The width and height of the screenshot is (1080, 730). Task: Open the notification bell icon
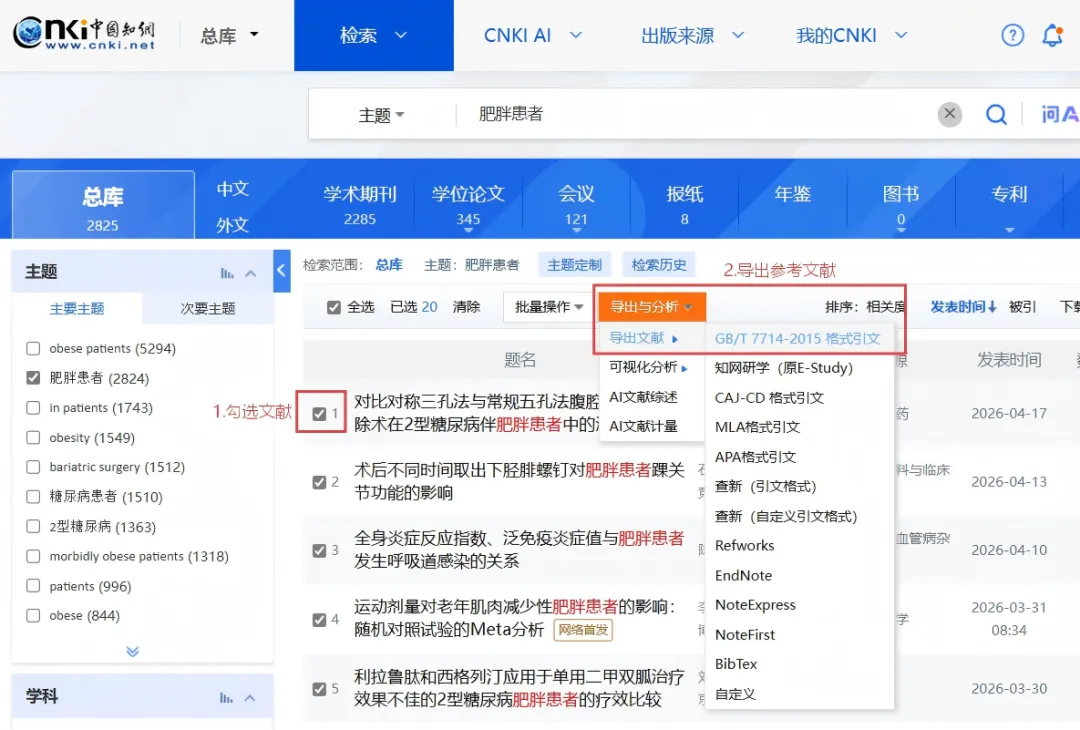[1052, 34]
